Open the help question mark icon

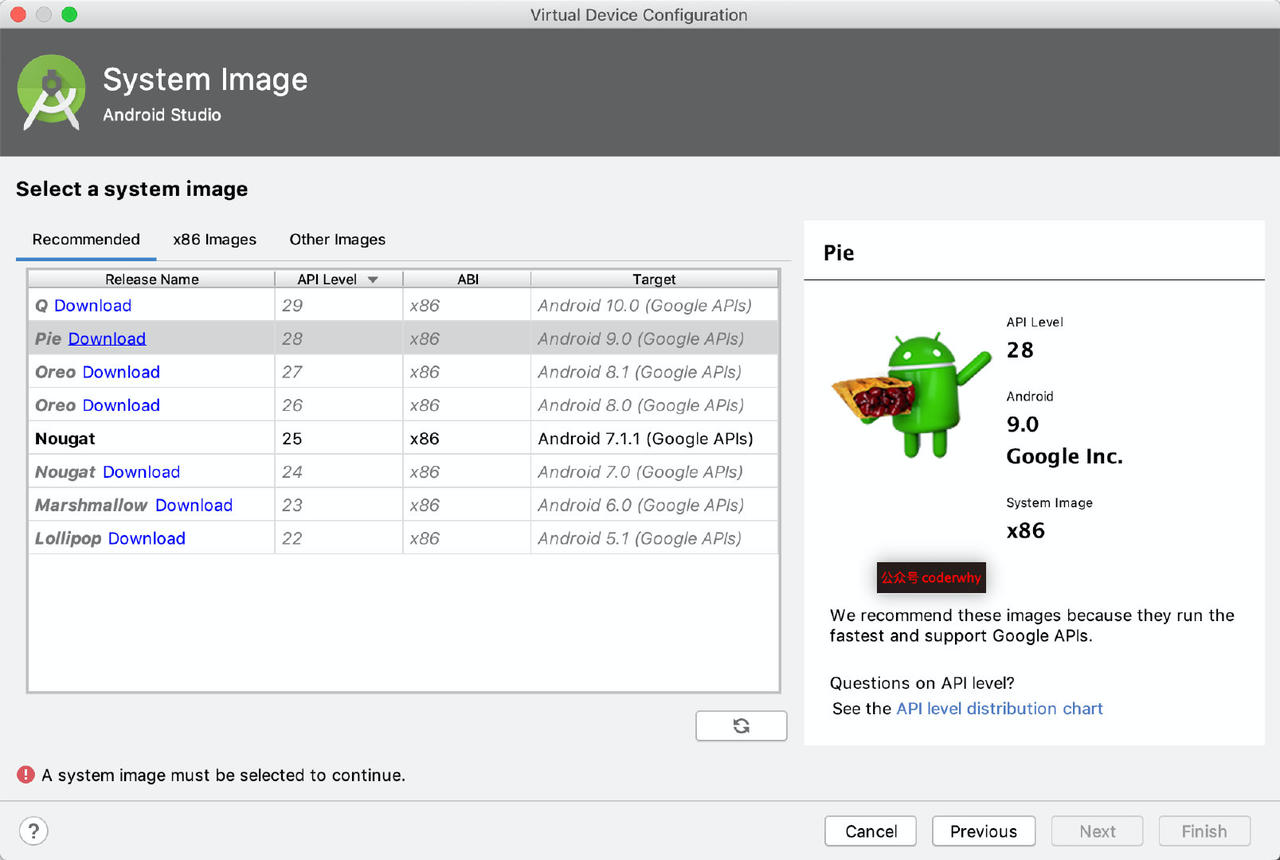click(33, 831)
